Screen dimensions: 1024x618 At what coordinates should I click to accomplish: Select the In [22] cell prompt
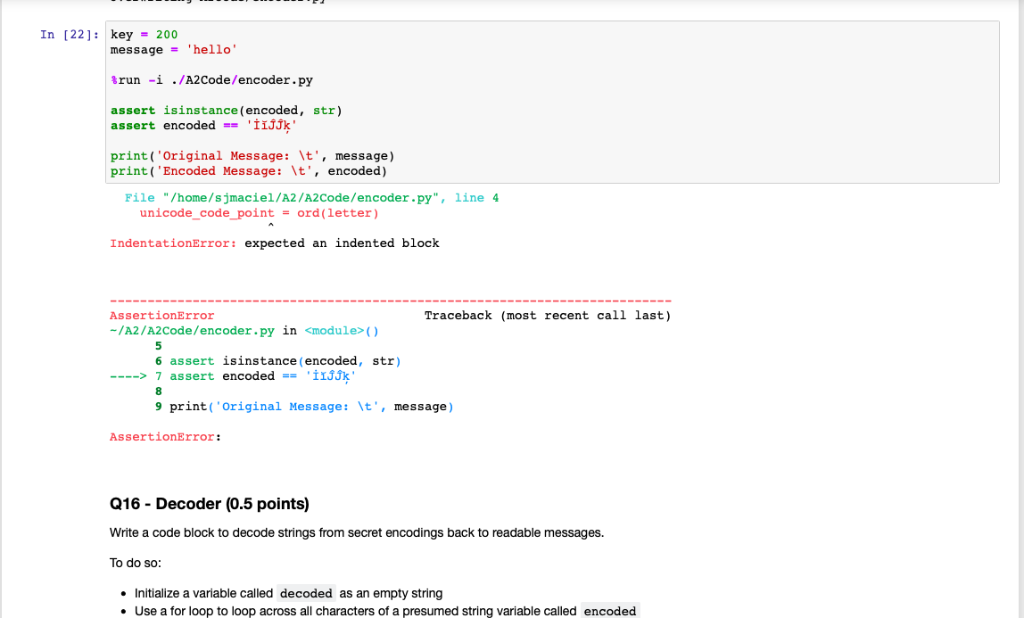69,35
